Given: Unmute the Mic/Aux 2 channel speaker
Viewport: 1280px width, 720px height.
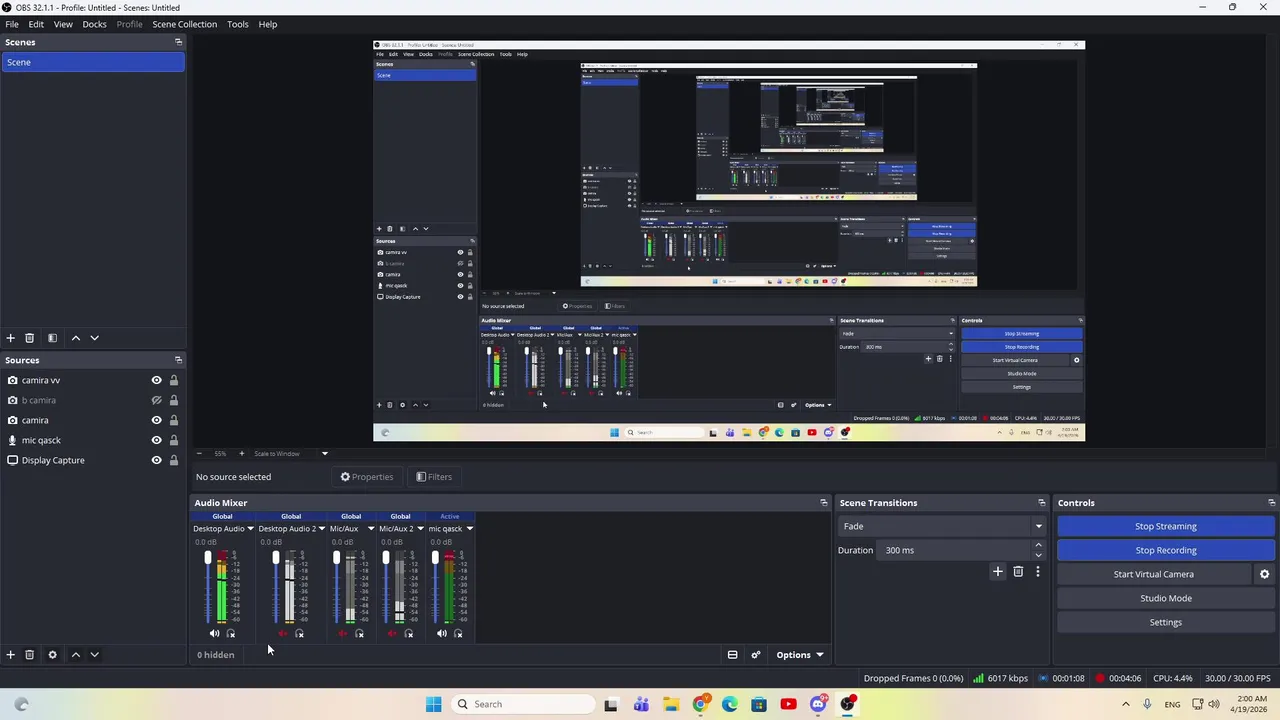Looking at the screenshot, I should 392,634.
